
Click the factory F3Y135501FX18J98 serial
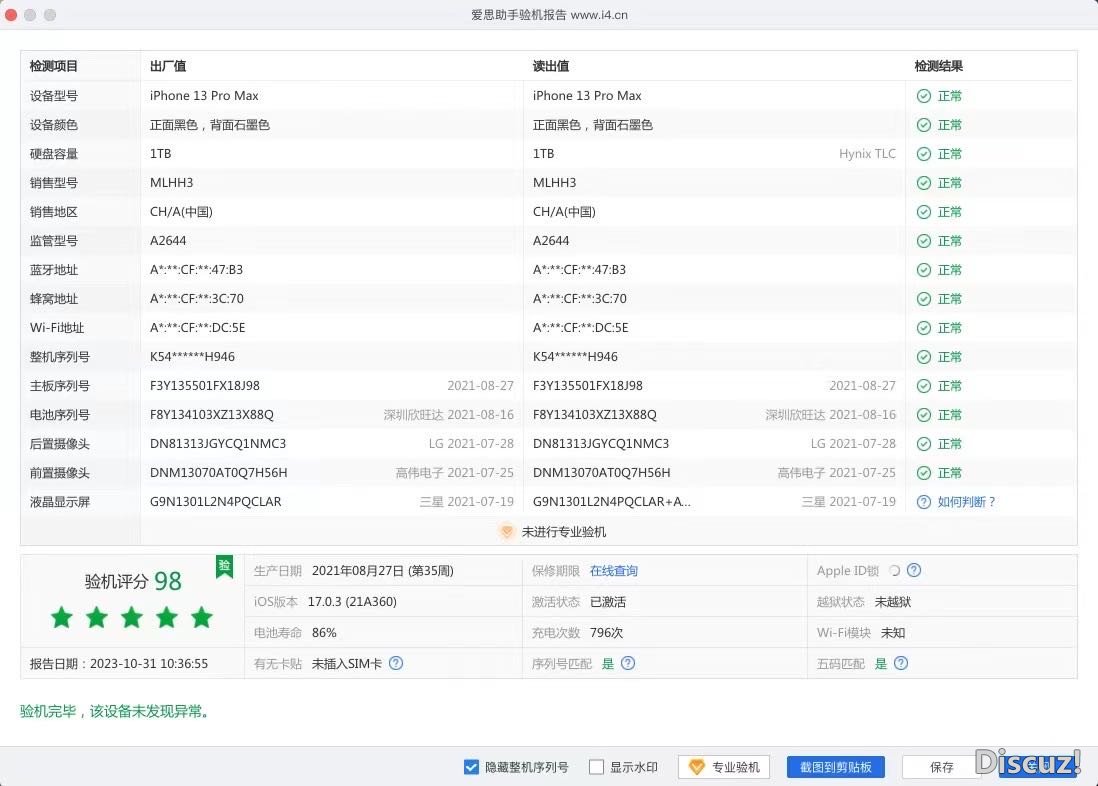pyautogui.click(x=204, y=386)
